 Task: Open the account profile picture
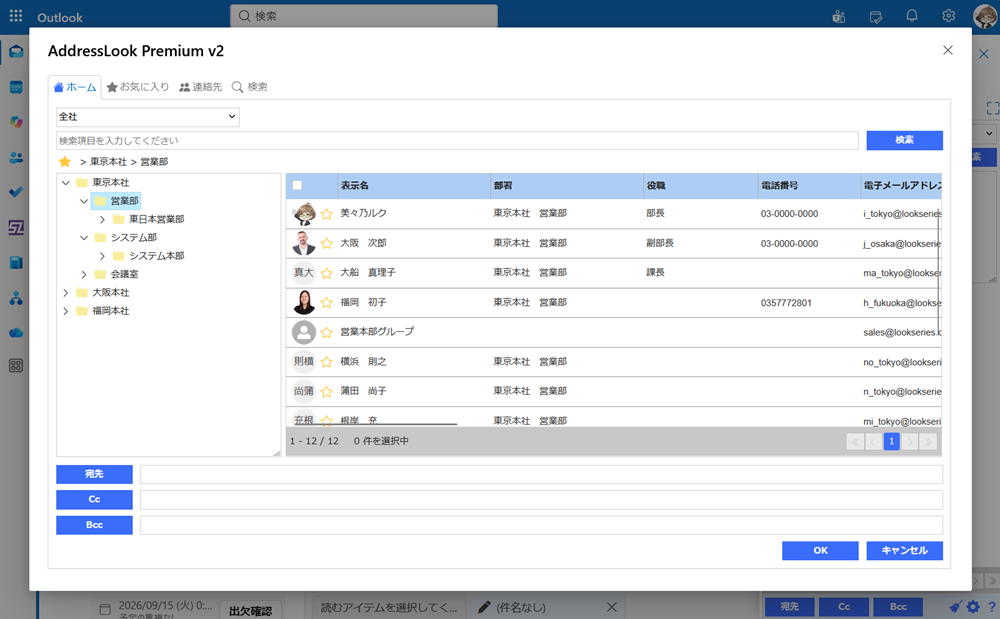(x=985, y=16)
